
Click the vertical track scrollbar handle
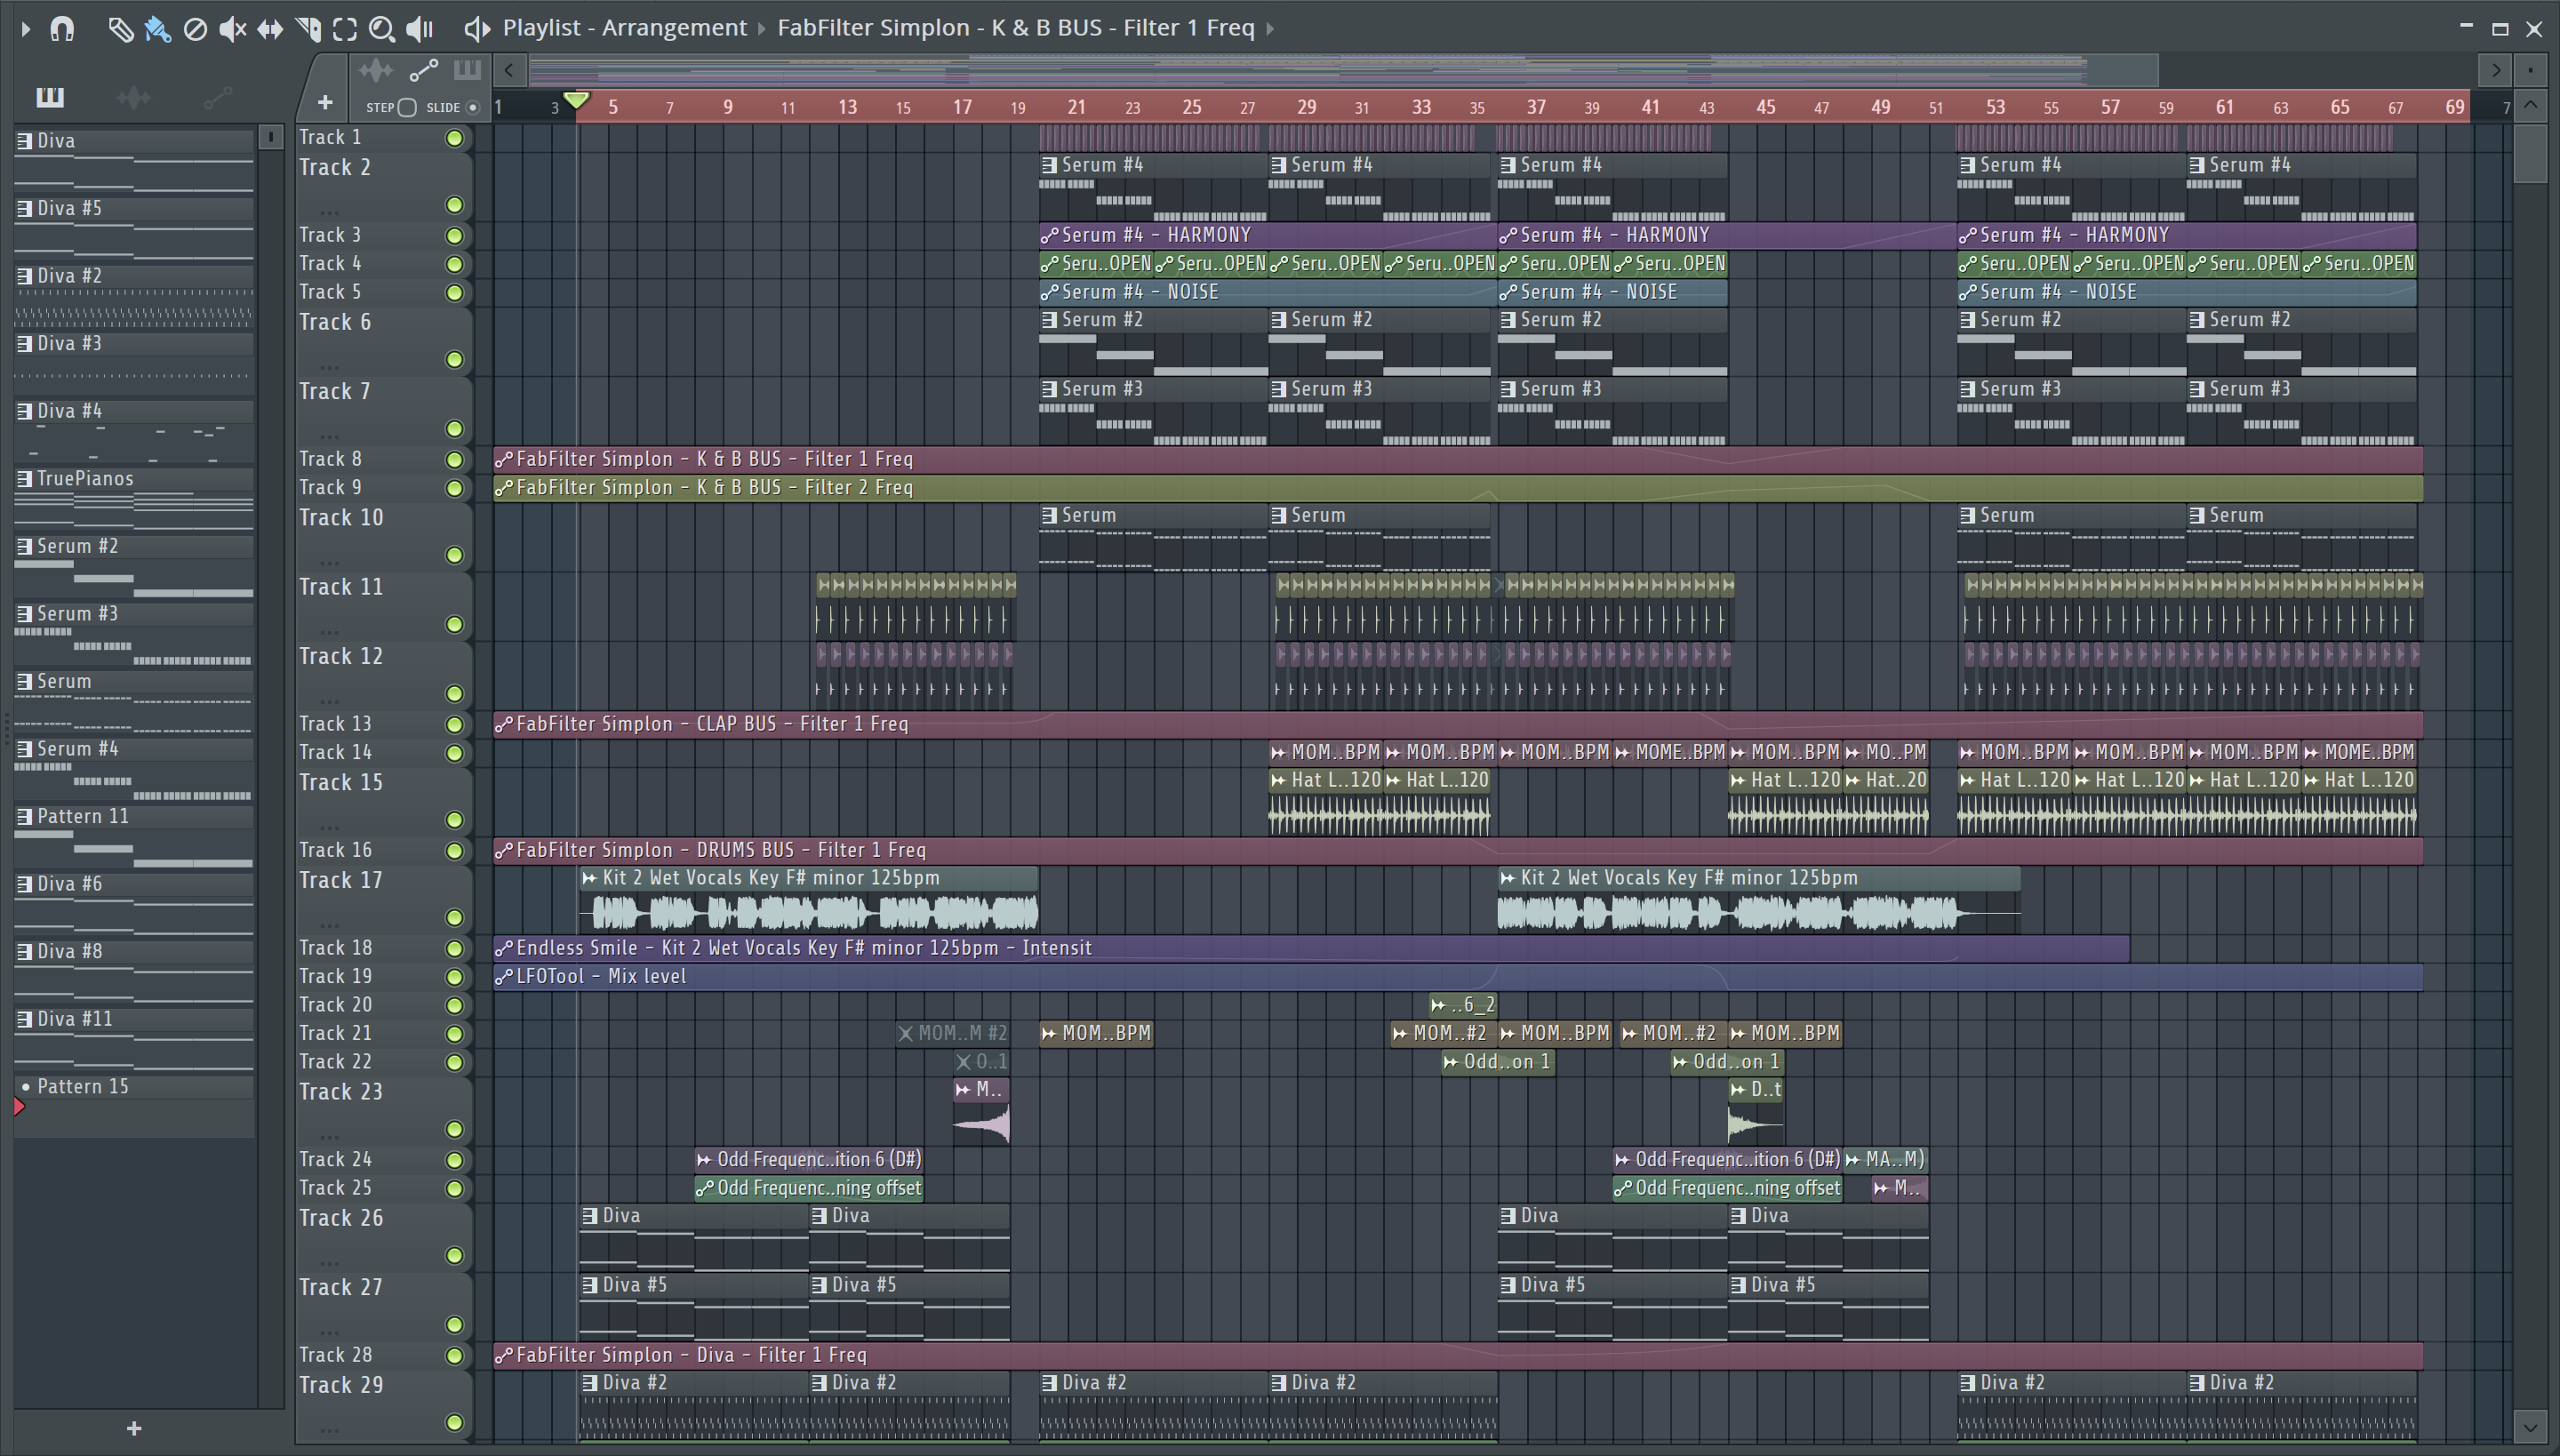[x=2530, y=153]
